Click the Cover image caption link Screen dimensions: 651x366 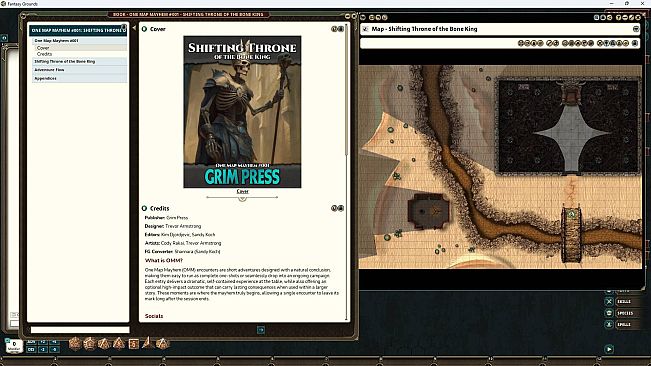[x=242, y=191]
